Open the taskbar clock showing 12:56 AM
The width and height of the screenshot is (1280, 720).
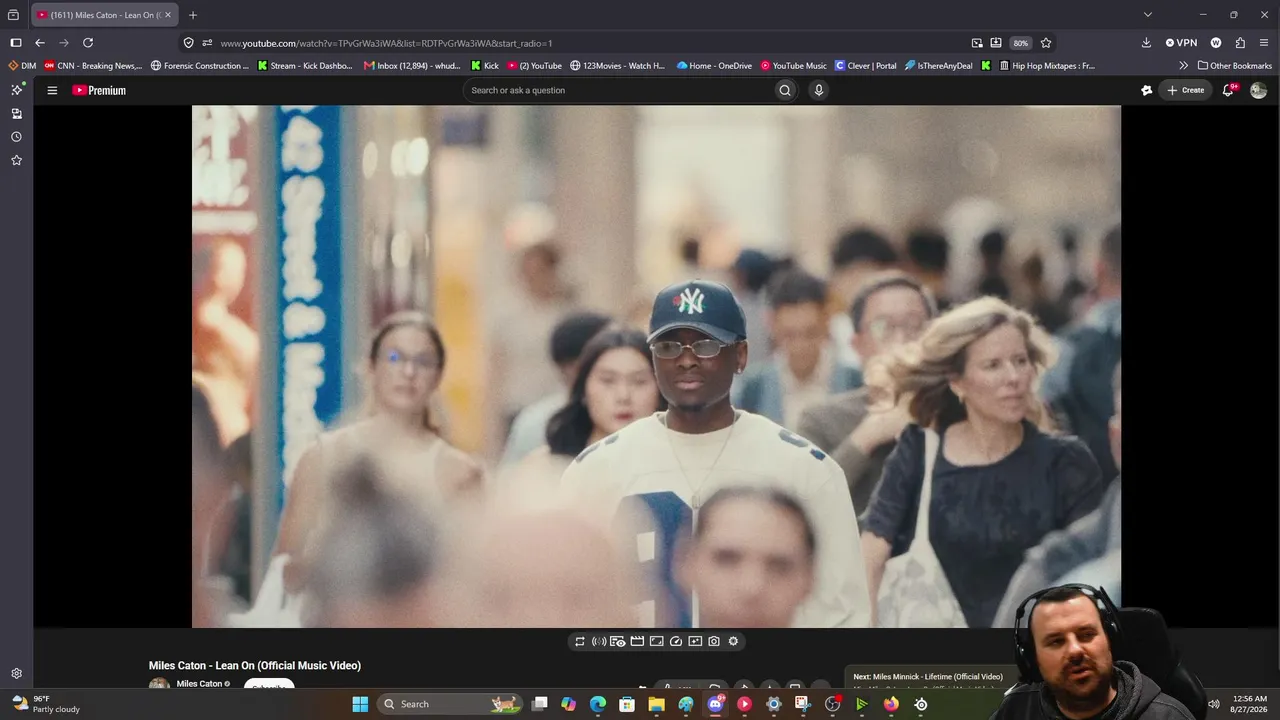point(1250,704)
